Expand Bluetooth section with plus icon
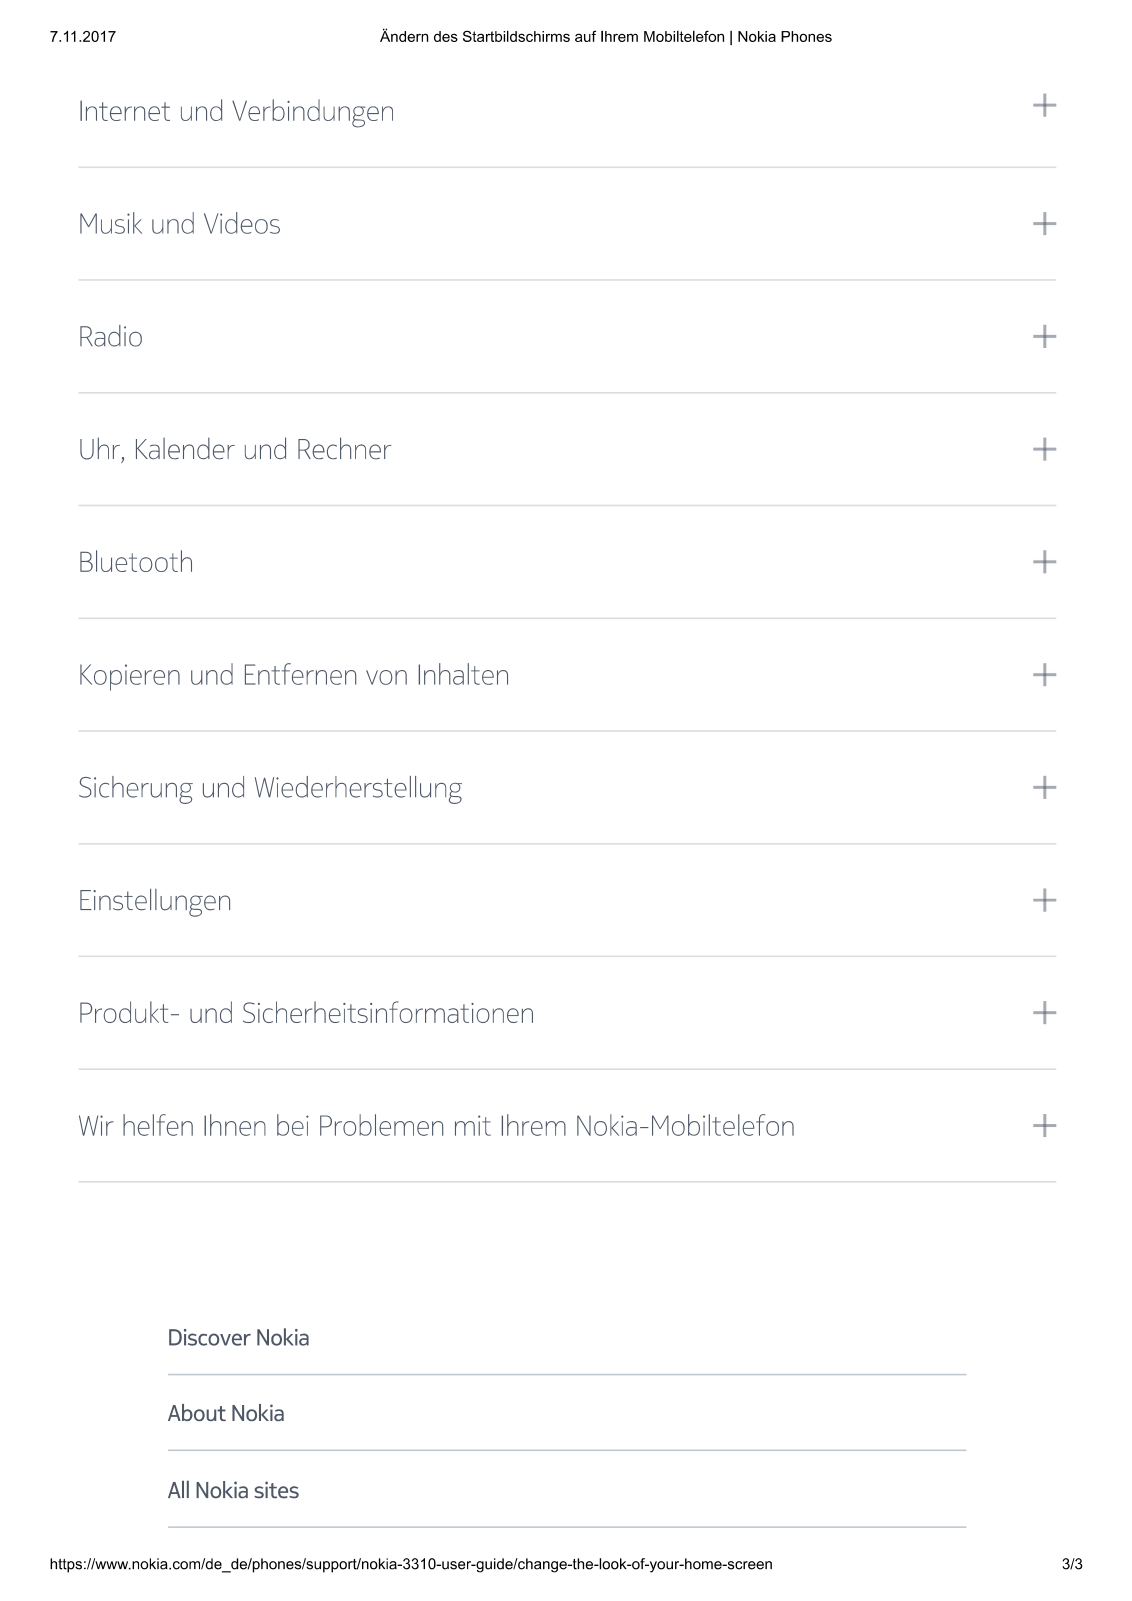 (1044, 562)
